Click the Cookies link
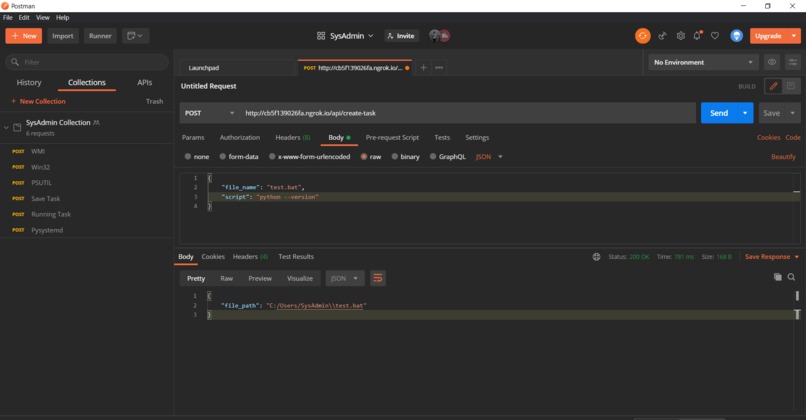The width and height of the screenshot is (806, 420). (x=768, y=138)
